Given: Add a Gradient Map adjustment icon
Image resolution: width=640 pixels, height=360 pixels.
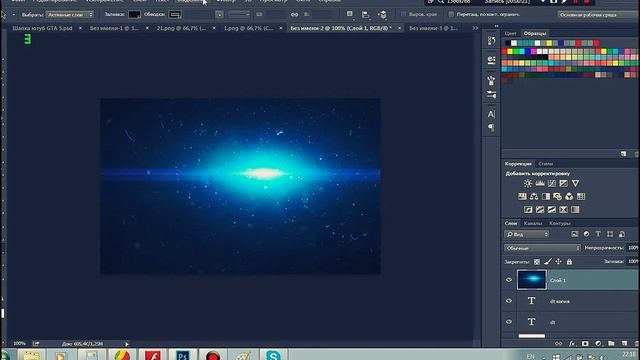Looking at the screenshot, I should pyautogui.click(x=575, y=209).
